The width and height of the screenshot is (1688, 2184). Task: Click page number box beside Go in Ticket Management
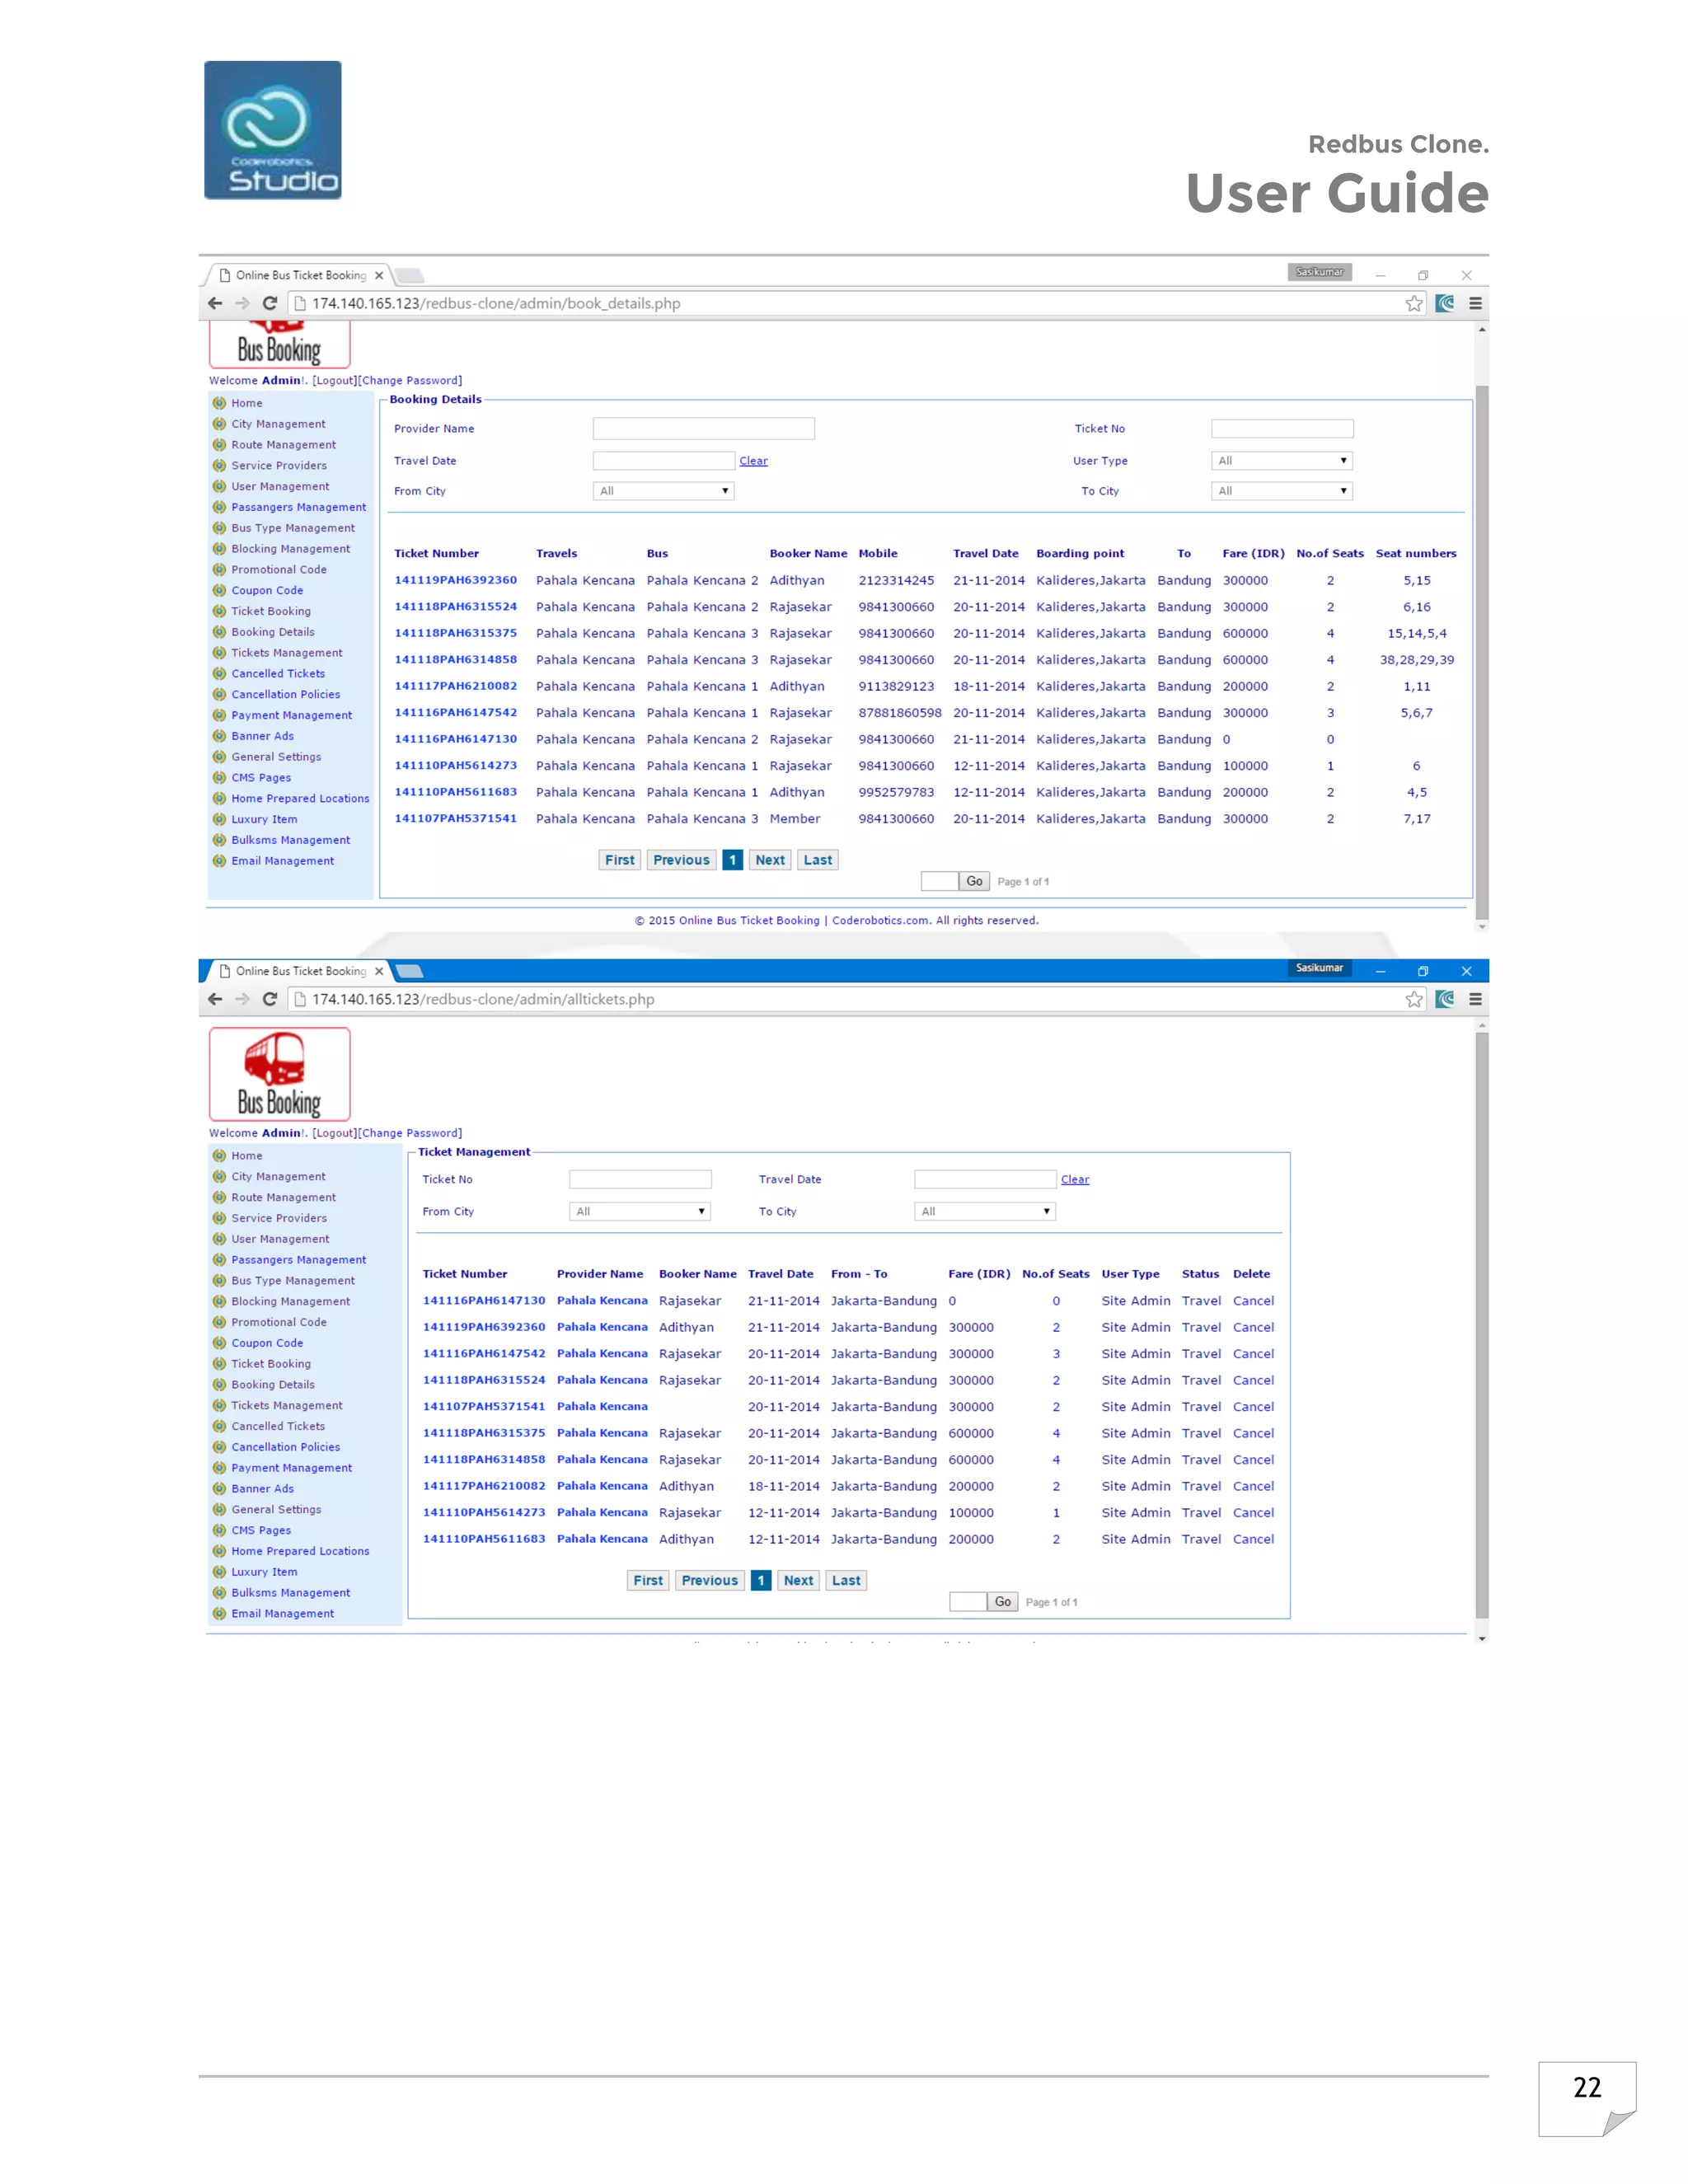[x=967, y=1601]
